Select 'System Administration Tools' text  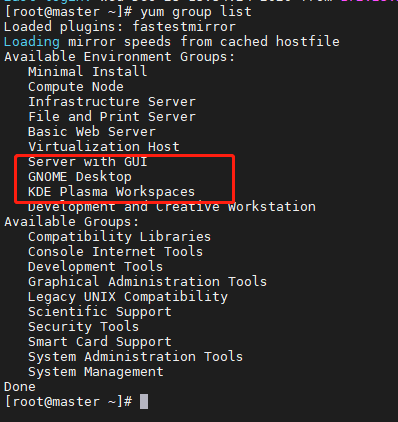(136, 357)
